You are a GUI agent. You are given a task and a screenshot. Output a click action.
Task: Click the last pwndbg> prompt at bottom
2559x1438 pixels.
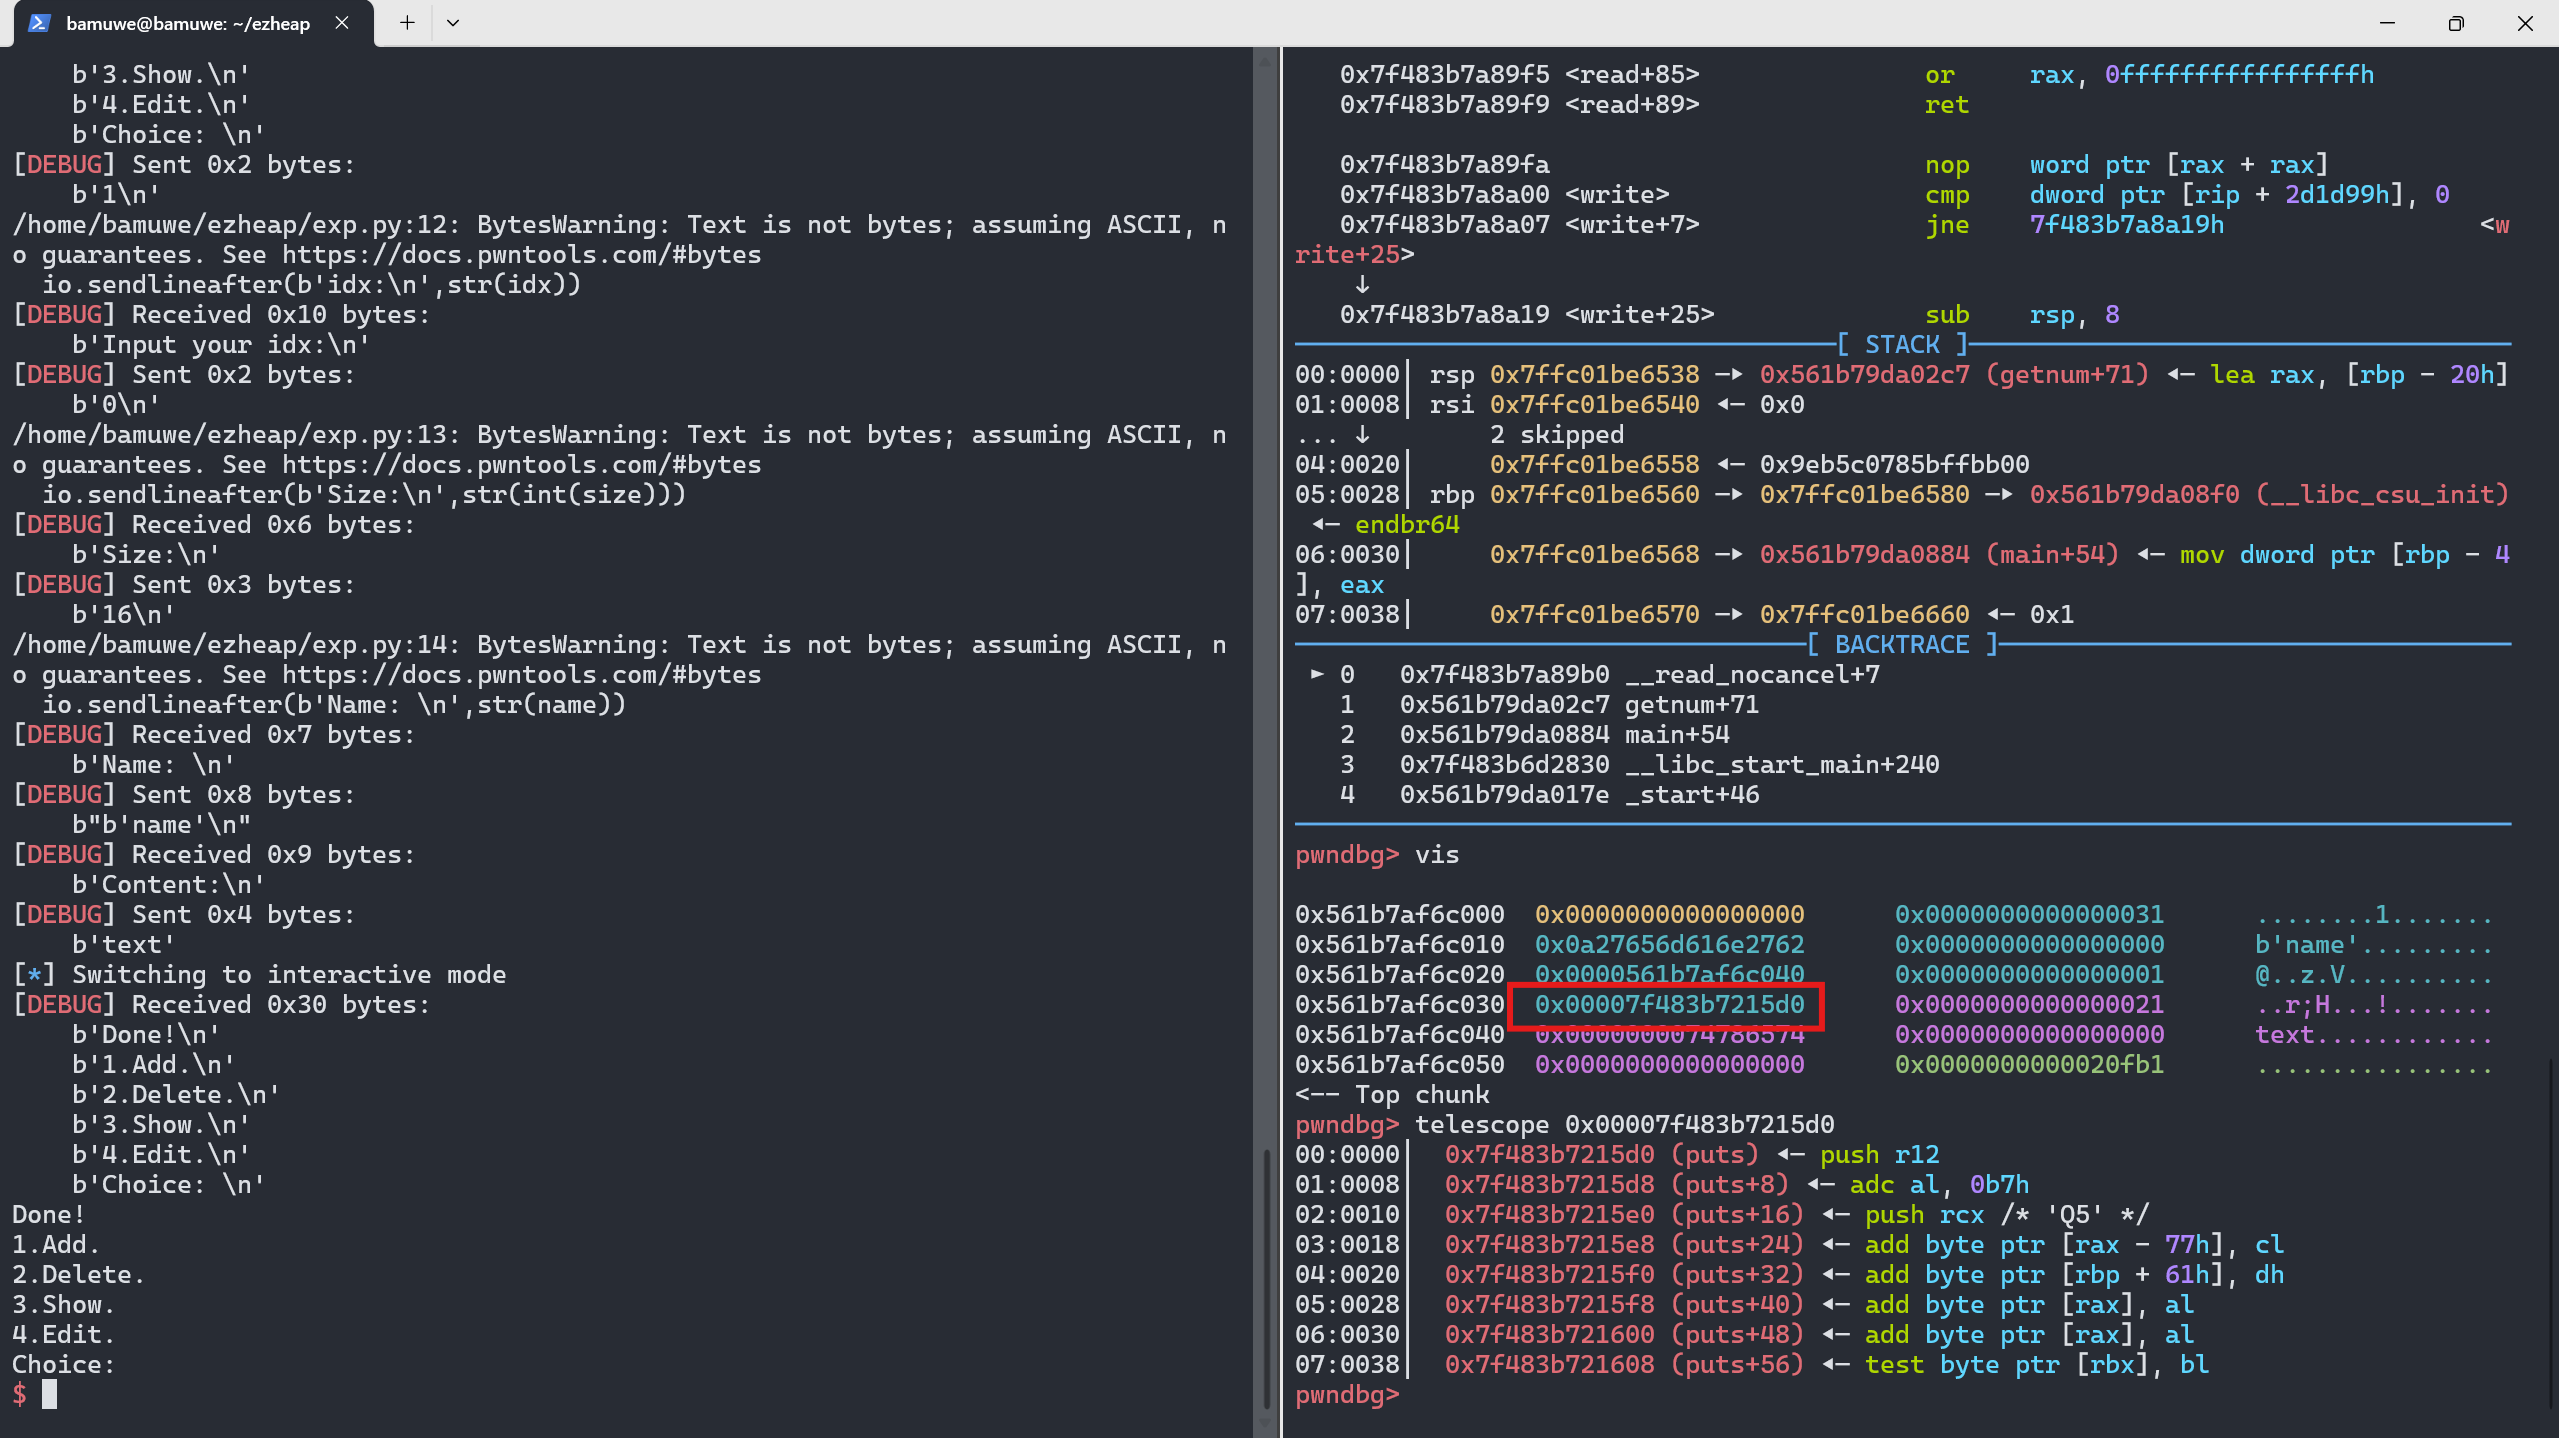[1346, 1395]
